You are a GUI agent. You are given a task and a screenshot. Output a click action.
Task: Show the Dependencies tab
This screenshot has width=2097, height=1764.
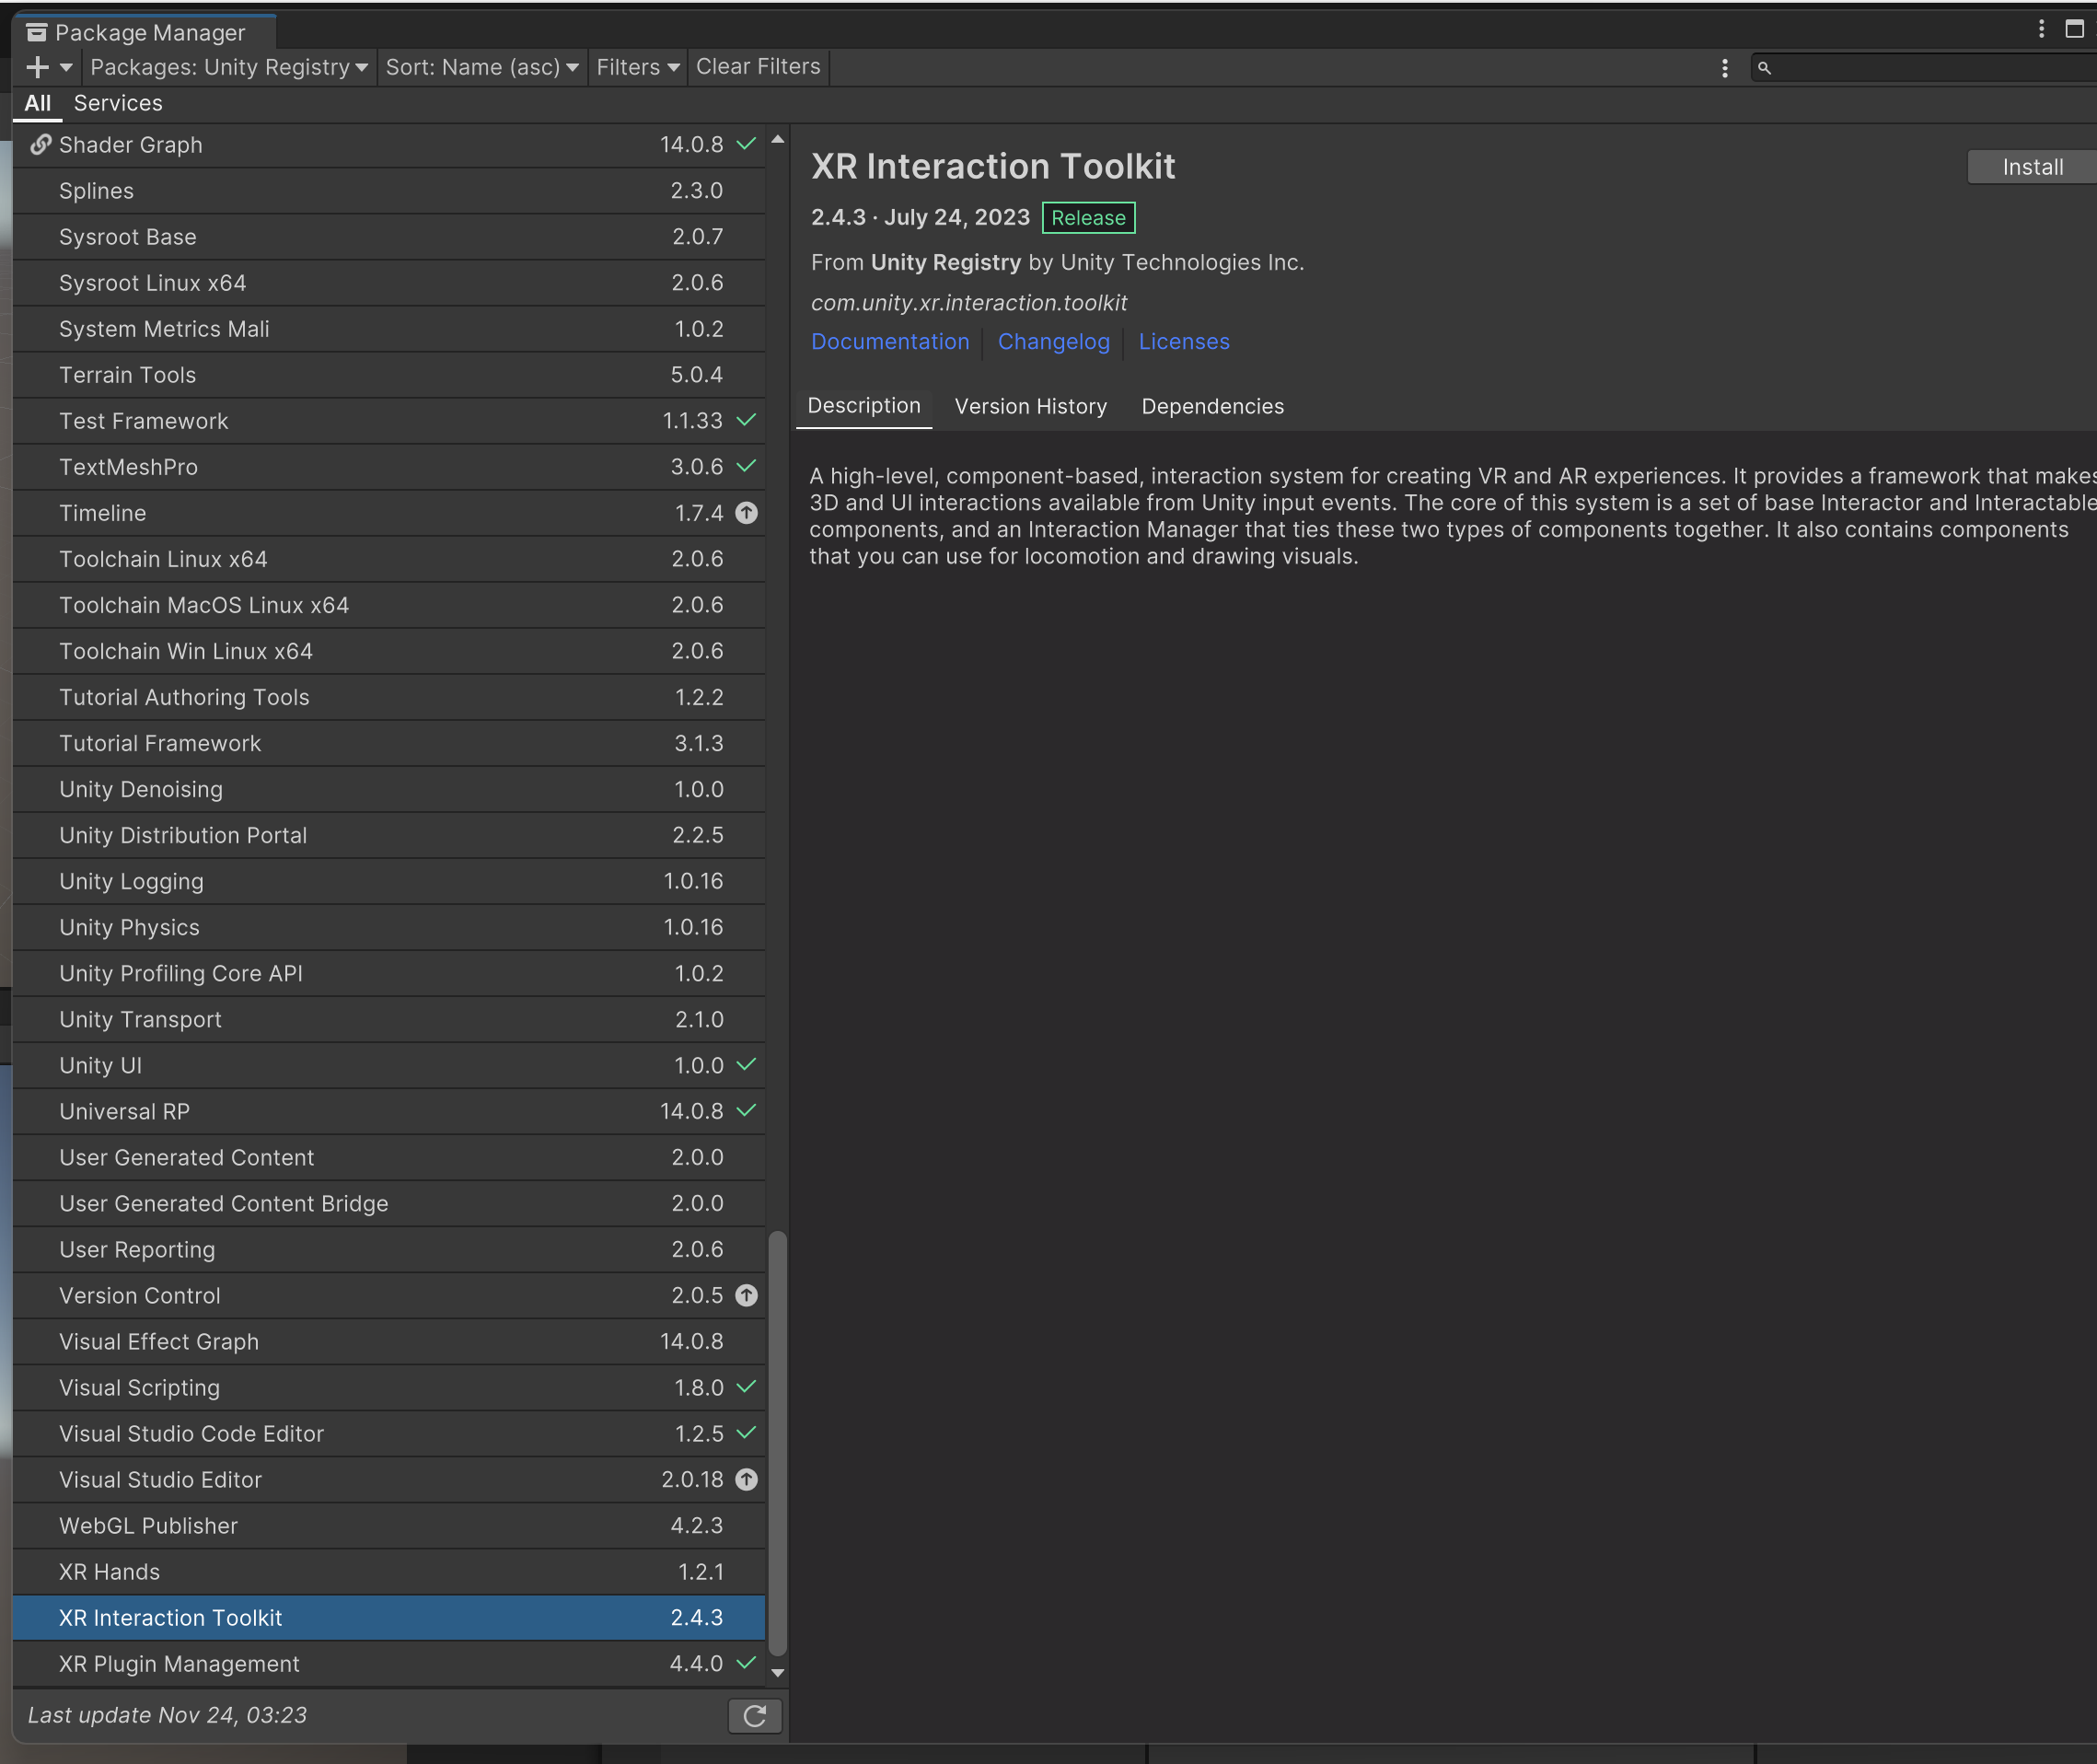[1212, 406]
